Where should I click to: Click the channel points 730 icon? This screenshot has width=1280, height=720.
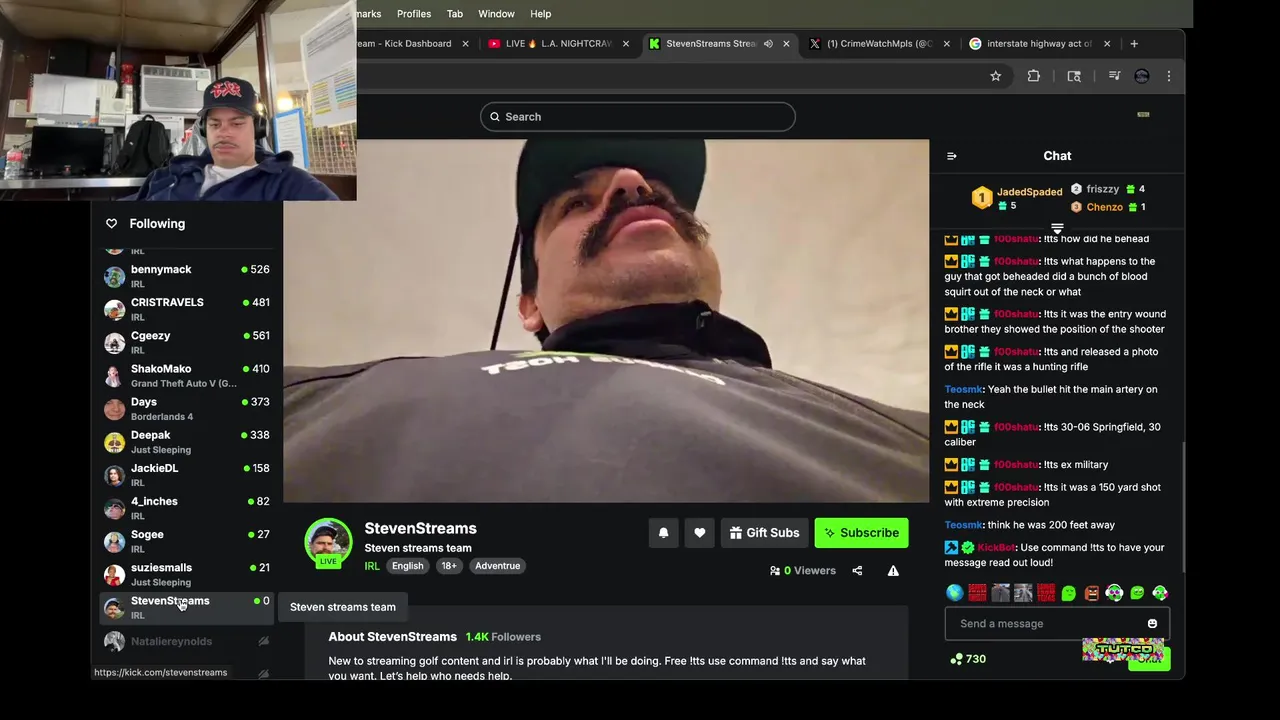(956, 659)
